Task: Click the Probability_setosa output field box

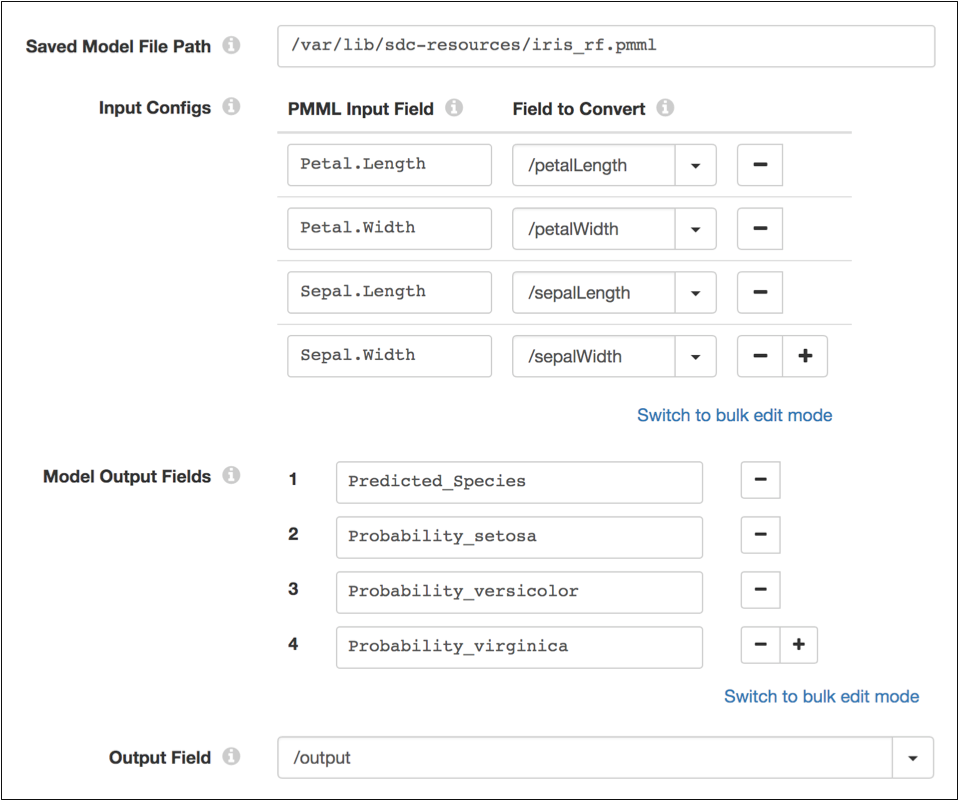Action: pos(519,536)
